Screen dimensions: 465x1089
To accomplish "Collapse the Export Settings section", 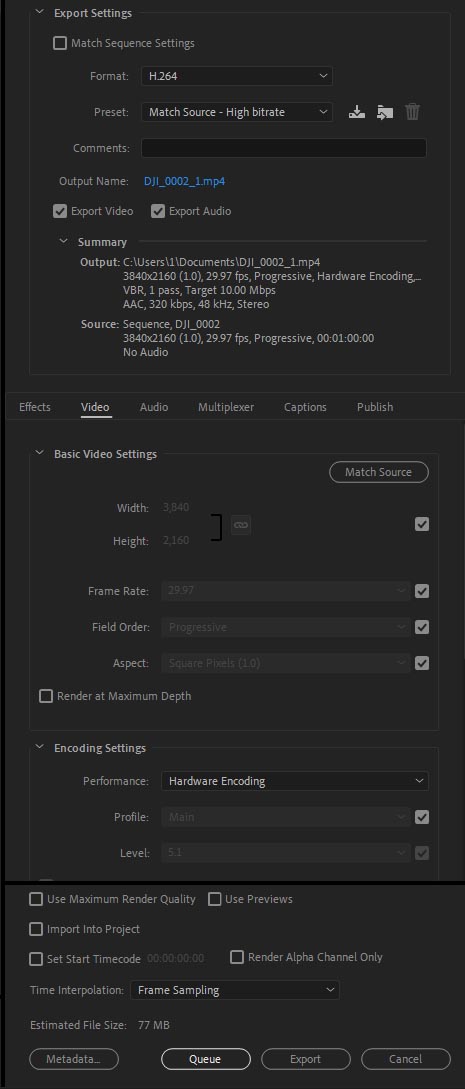I will pyautogui.click(x=40, y=13).
